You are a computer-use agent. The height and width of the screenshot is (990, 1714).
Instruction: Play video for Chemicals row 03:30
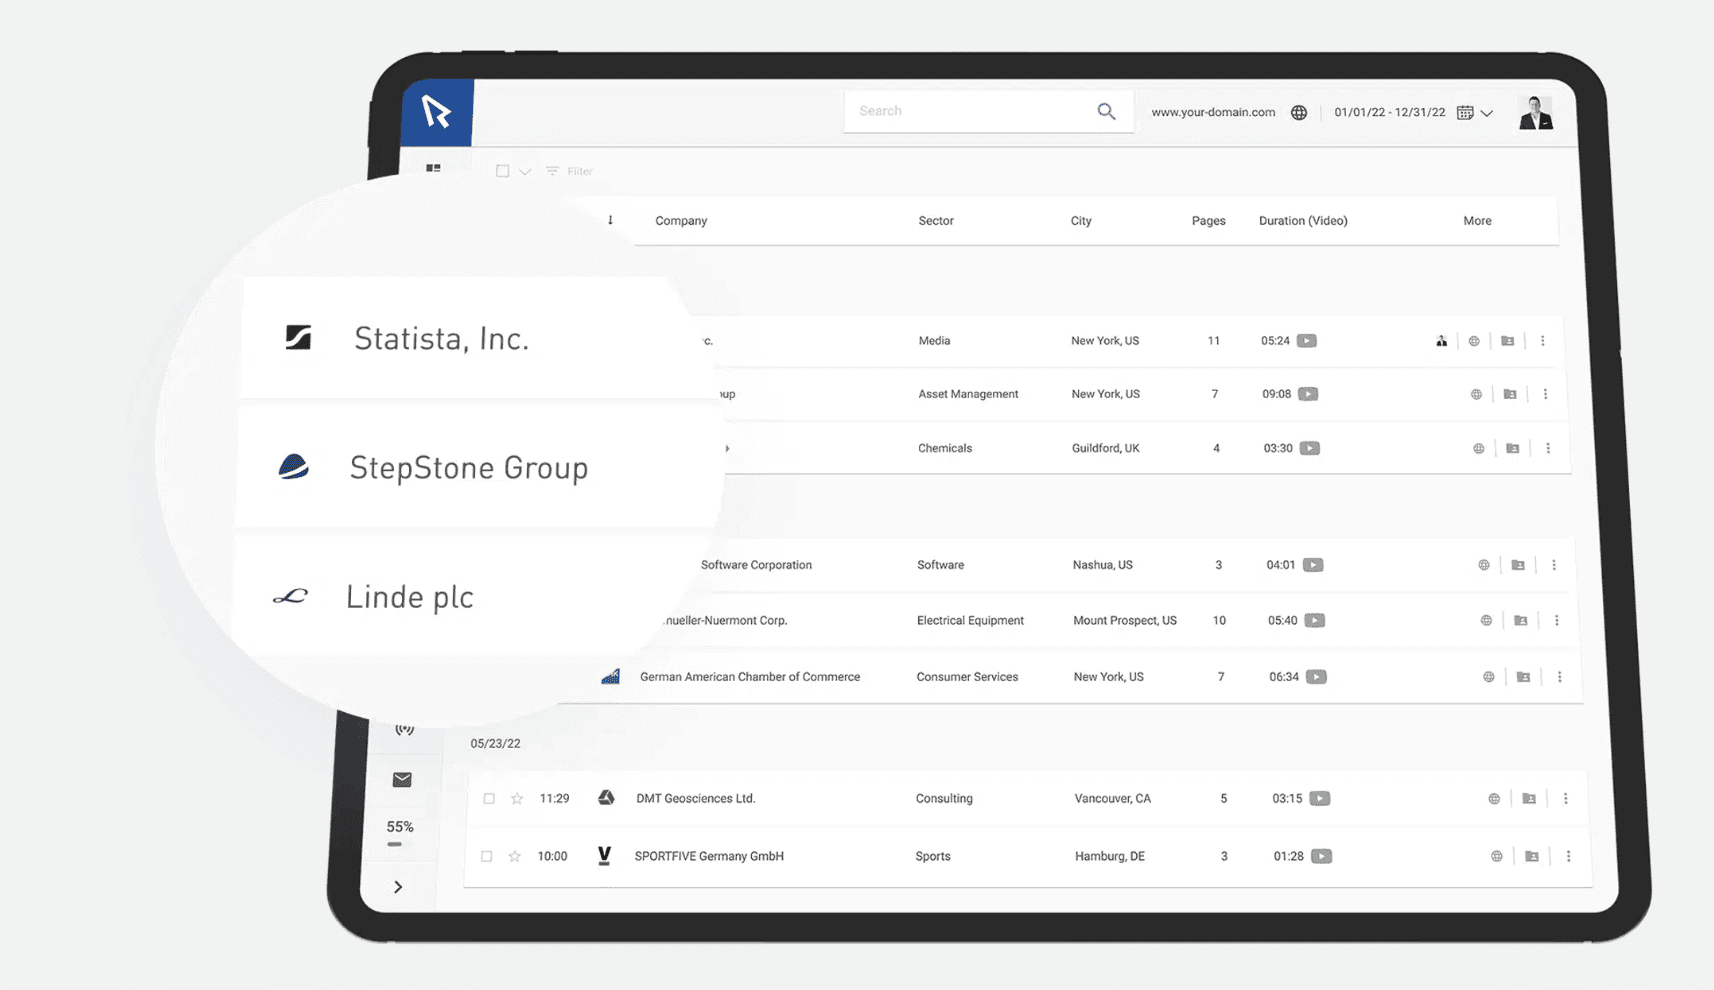[x=1310, y=448]
